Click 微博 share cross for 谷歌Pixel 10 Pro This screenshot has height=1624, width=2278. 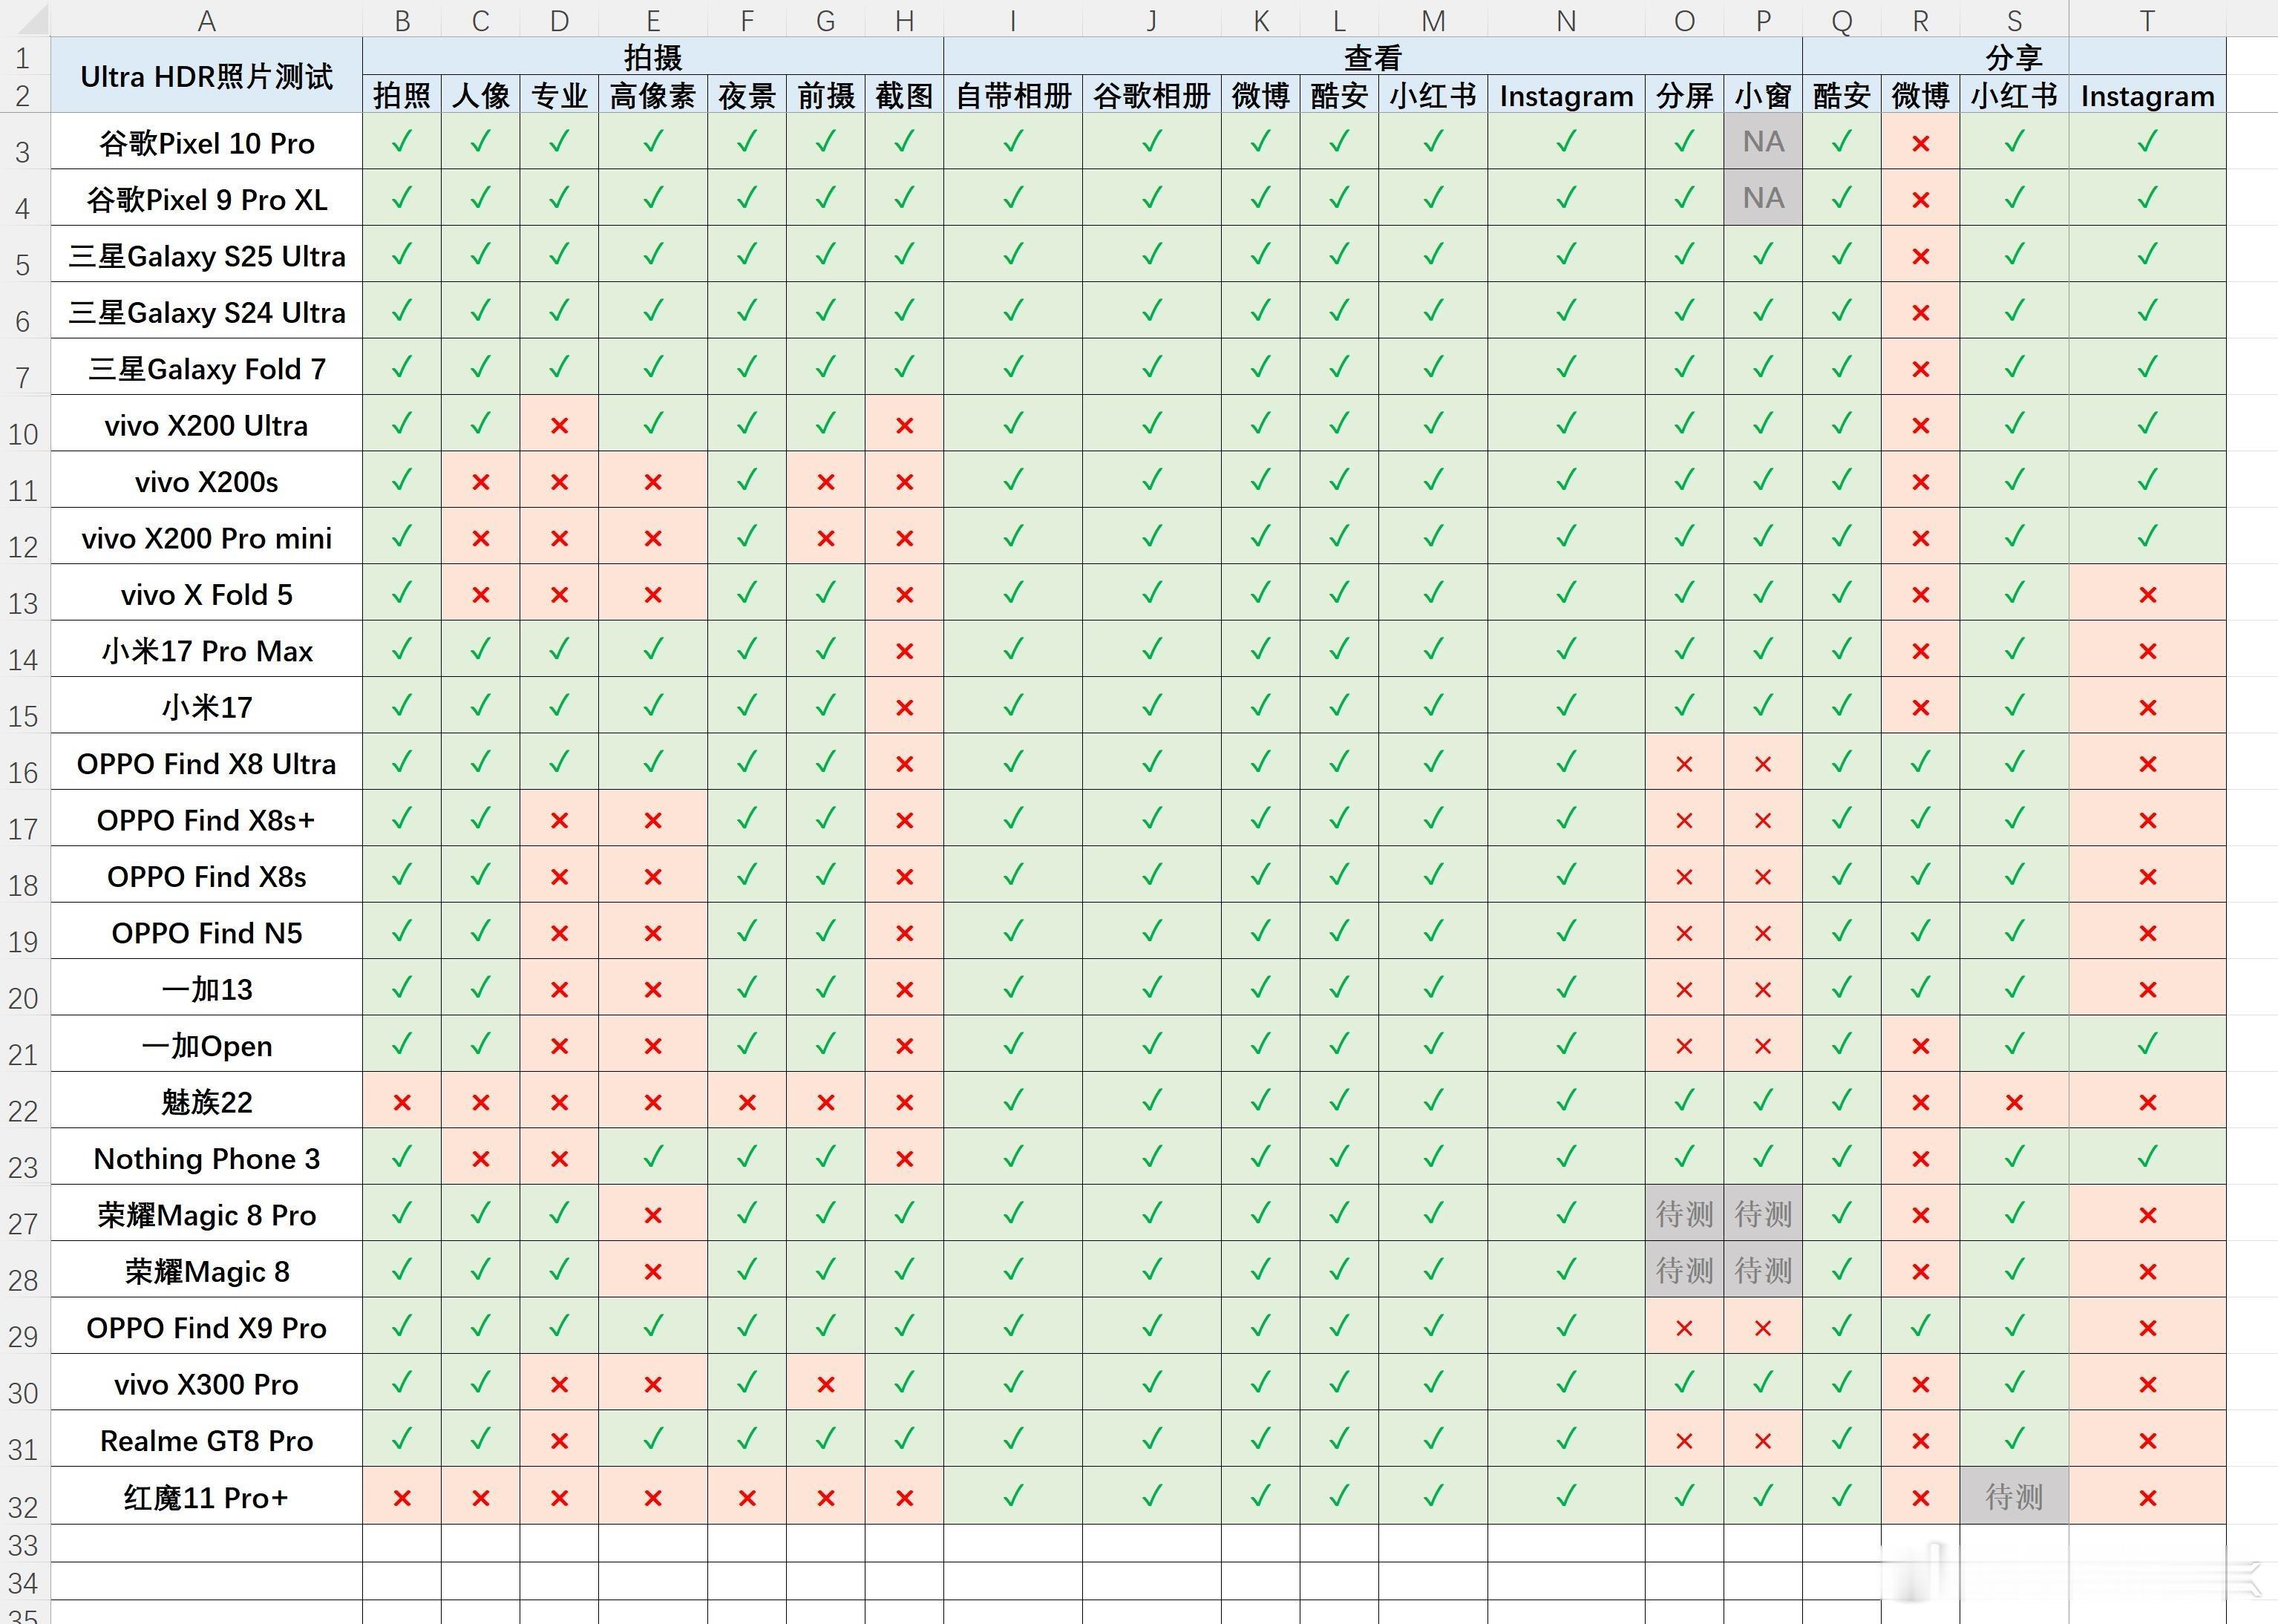[x=1920, y=143]
